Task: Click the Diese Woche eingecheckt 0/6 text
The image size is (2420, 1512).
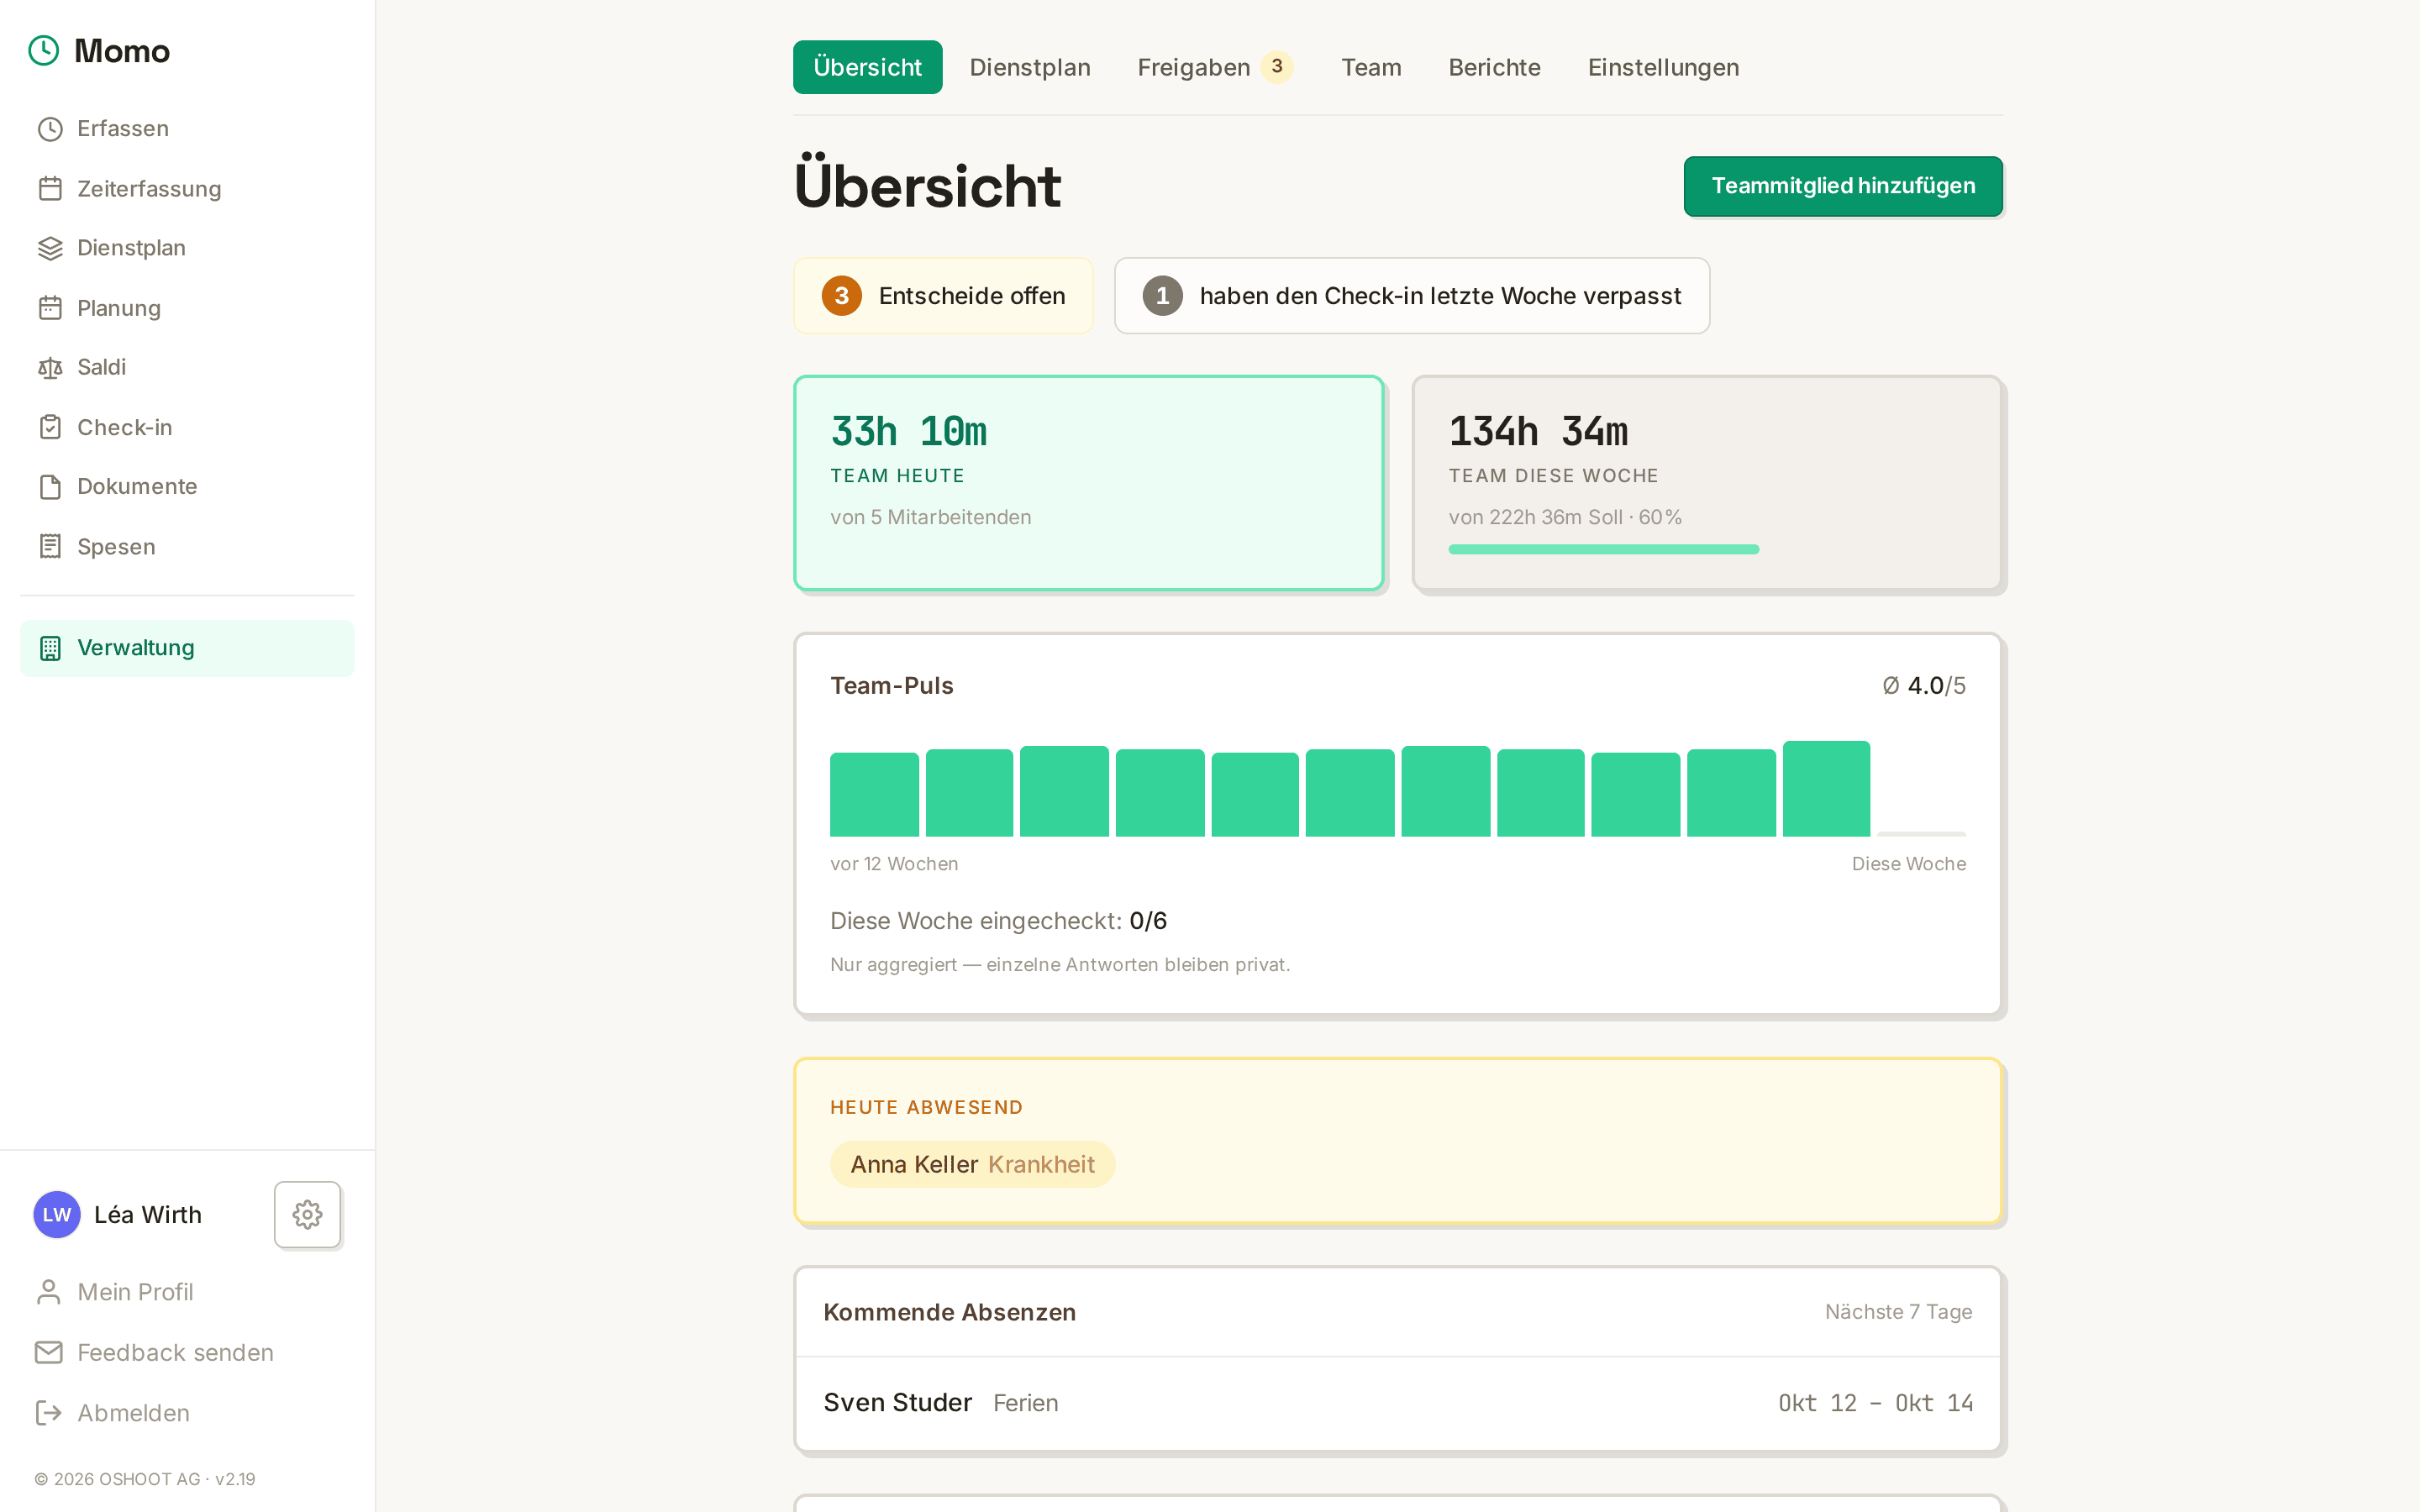Action: click(998, 921)
